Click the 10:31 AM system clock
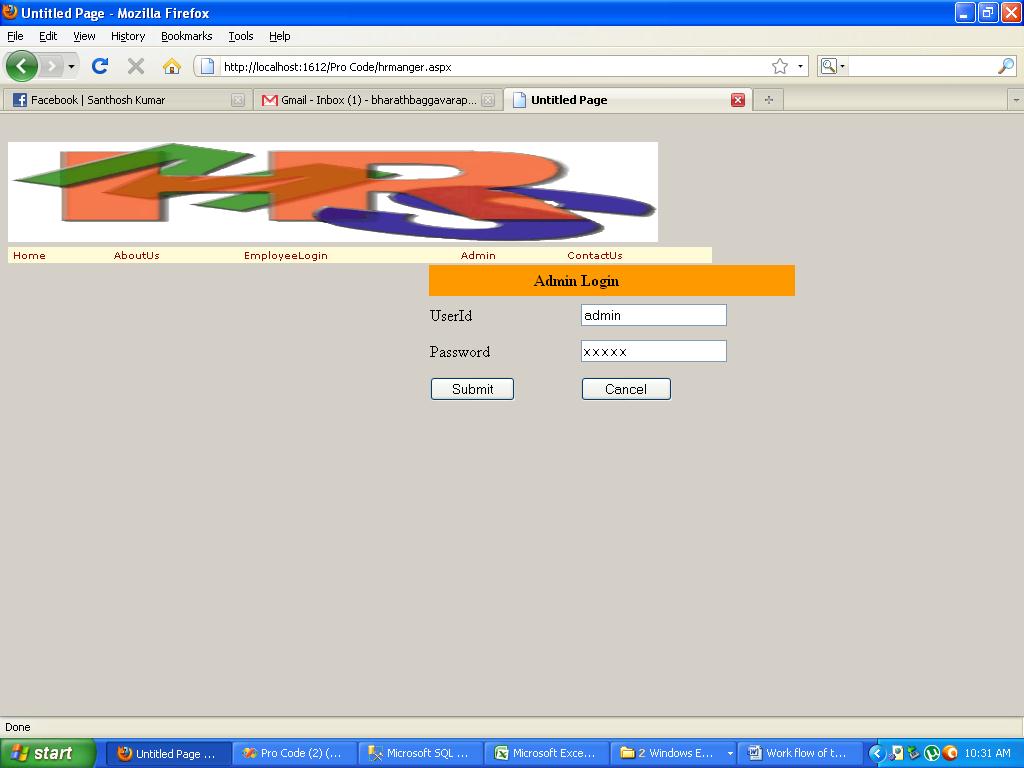This screenshot has width=1024, height=768. click(987, 753)
